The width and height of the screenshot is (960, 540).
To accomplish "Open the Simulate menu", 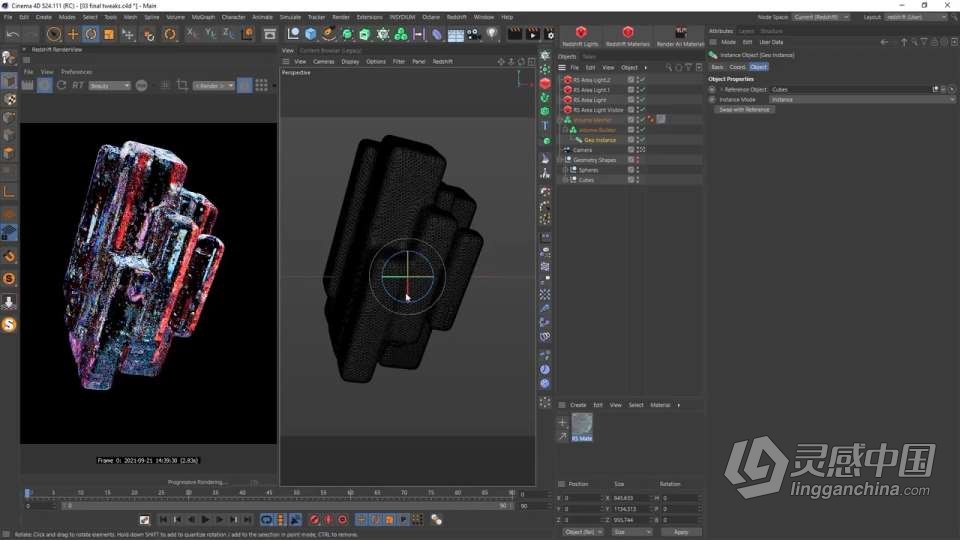I will coord(290,17).
